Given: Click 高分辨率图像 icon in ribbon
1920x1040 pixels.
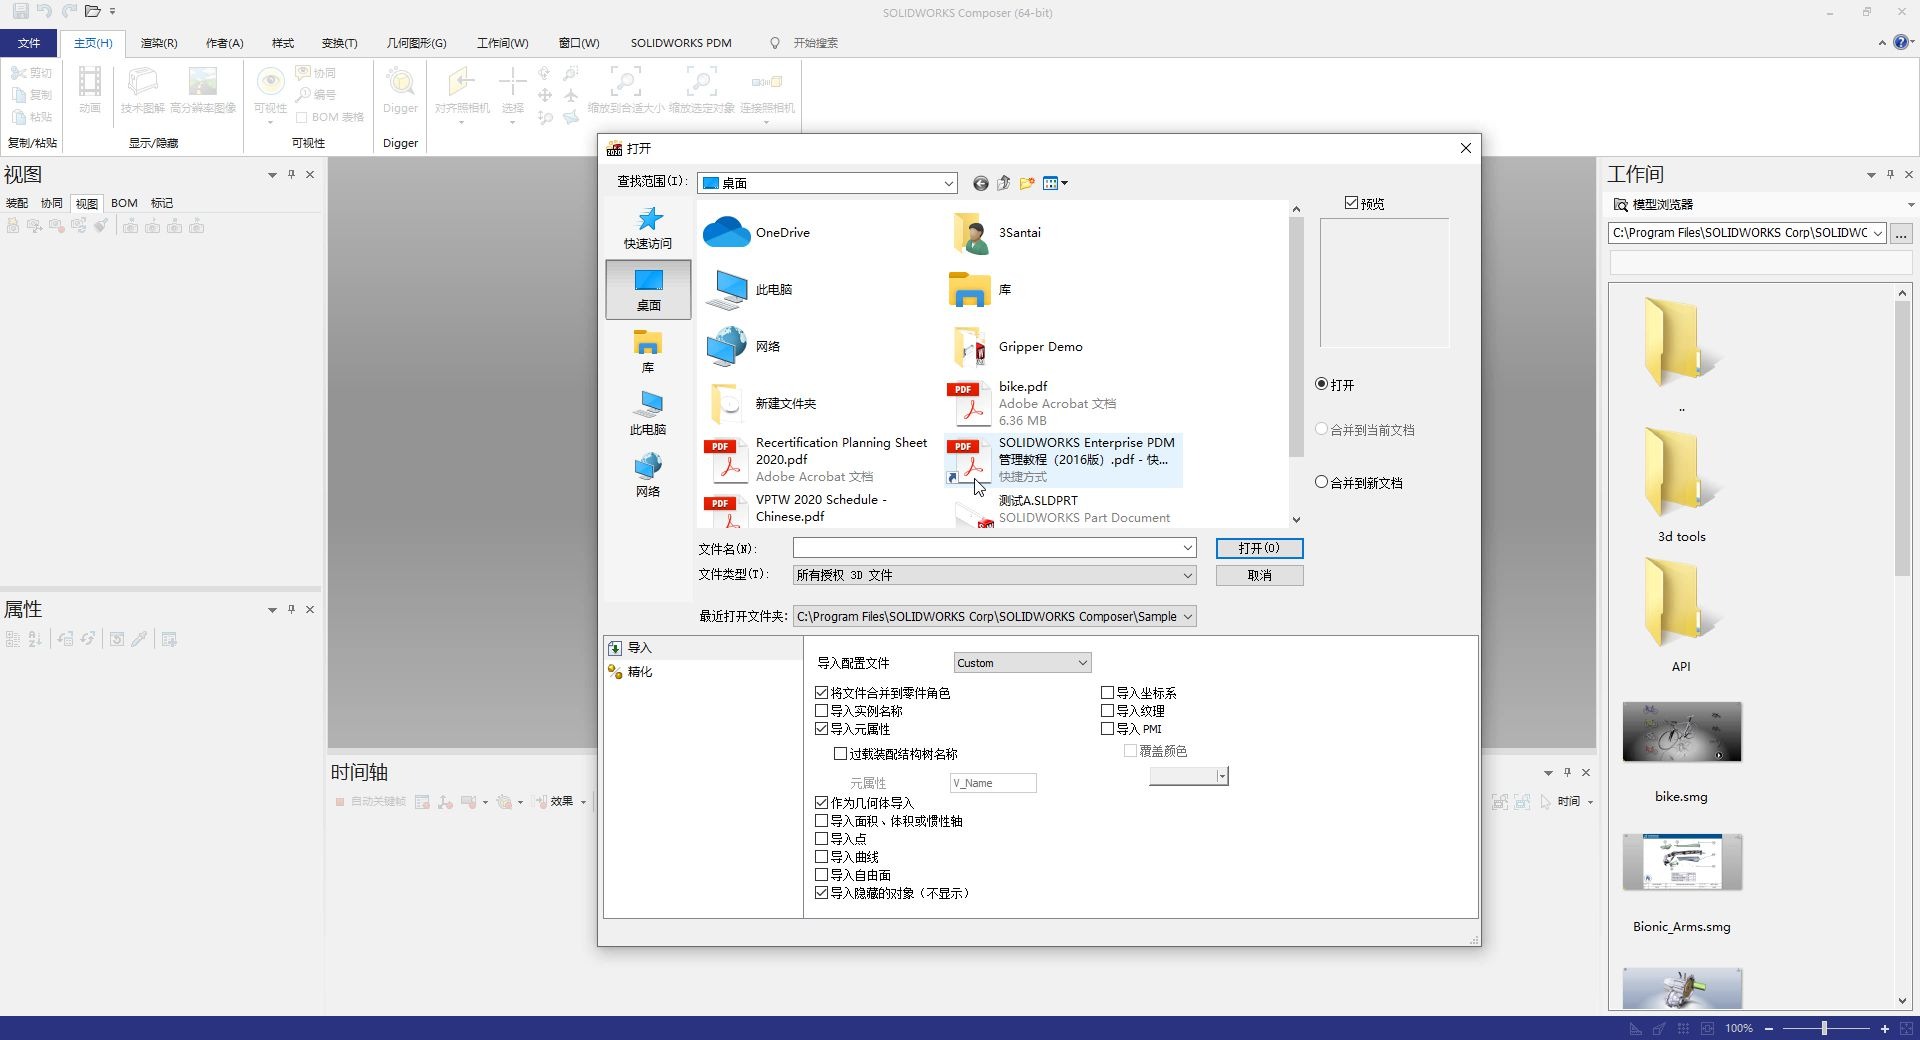Looking at the screenshot, I should (x=203, y=91).
